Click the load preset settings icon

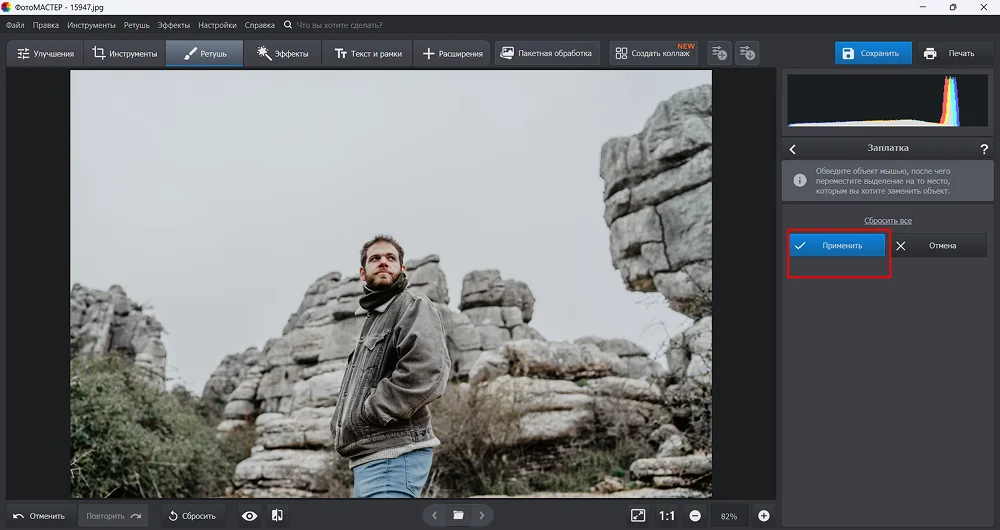pyautogui.click(x=747, y=53)
